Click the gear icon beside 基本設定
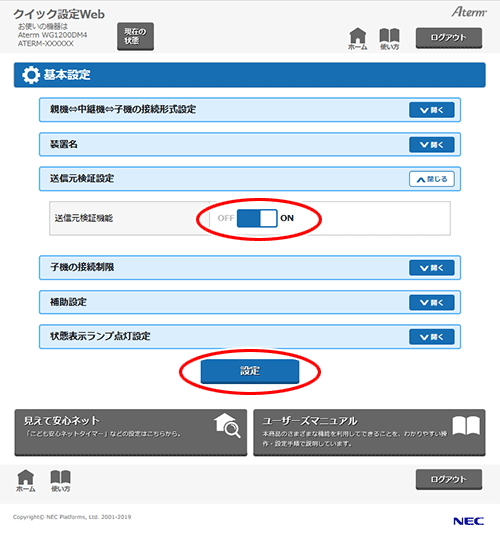The image size is (500, 536). 31,75
